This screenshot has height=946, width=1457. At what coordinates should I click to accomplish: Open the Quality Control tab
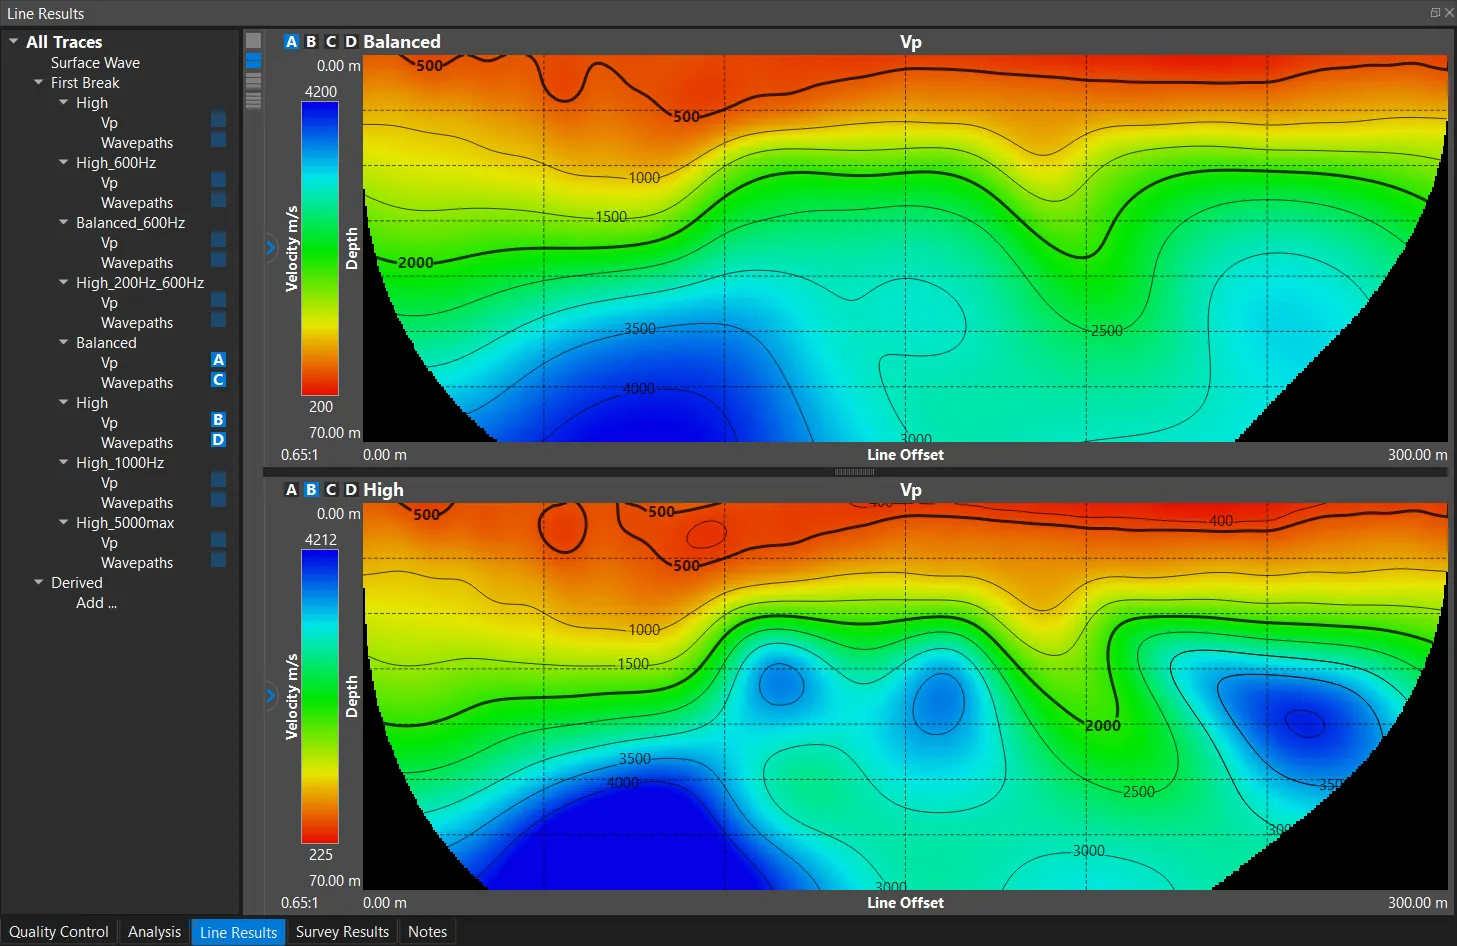pos(59,931)
